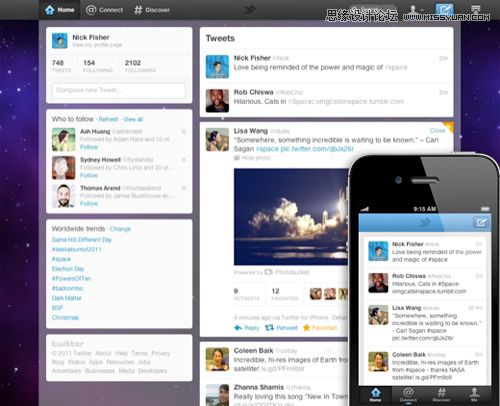
Task: Open Thomas Arend's avatar
Action: [63, 196]
